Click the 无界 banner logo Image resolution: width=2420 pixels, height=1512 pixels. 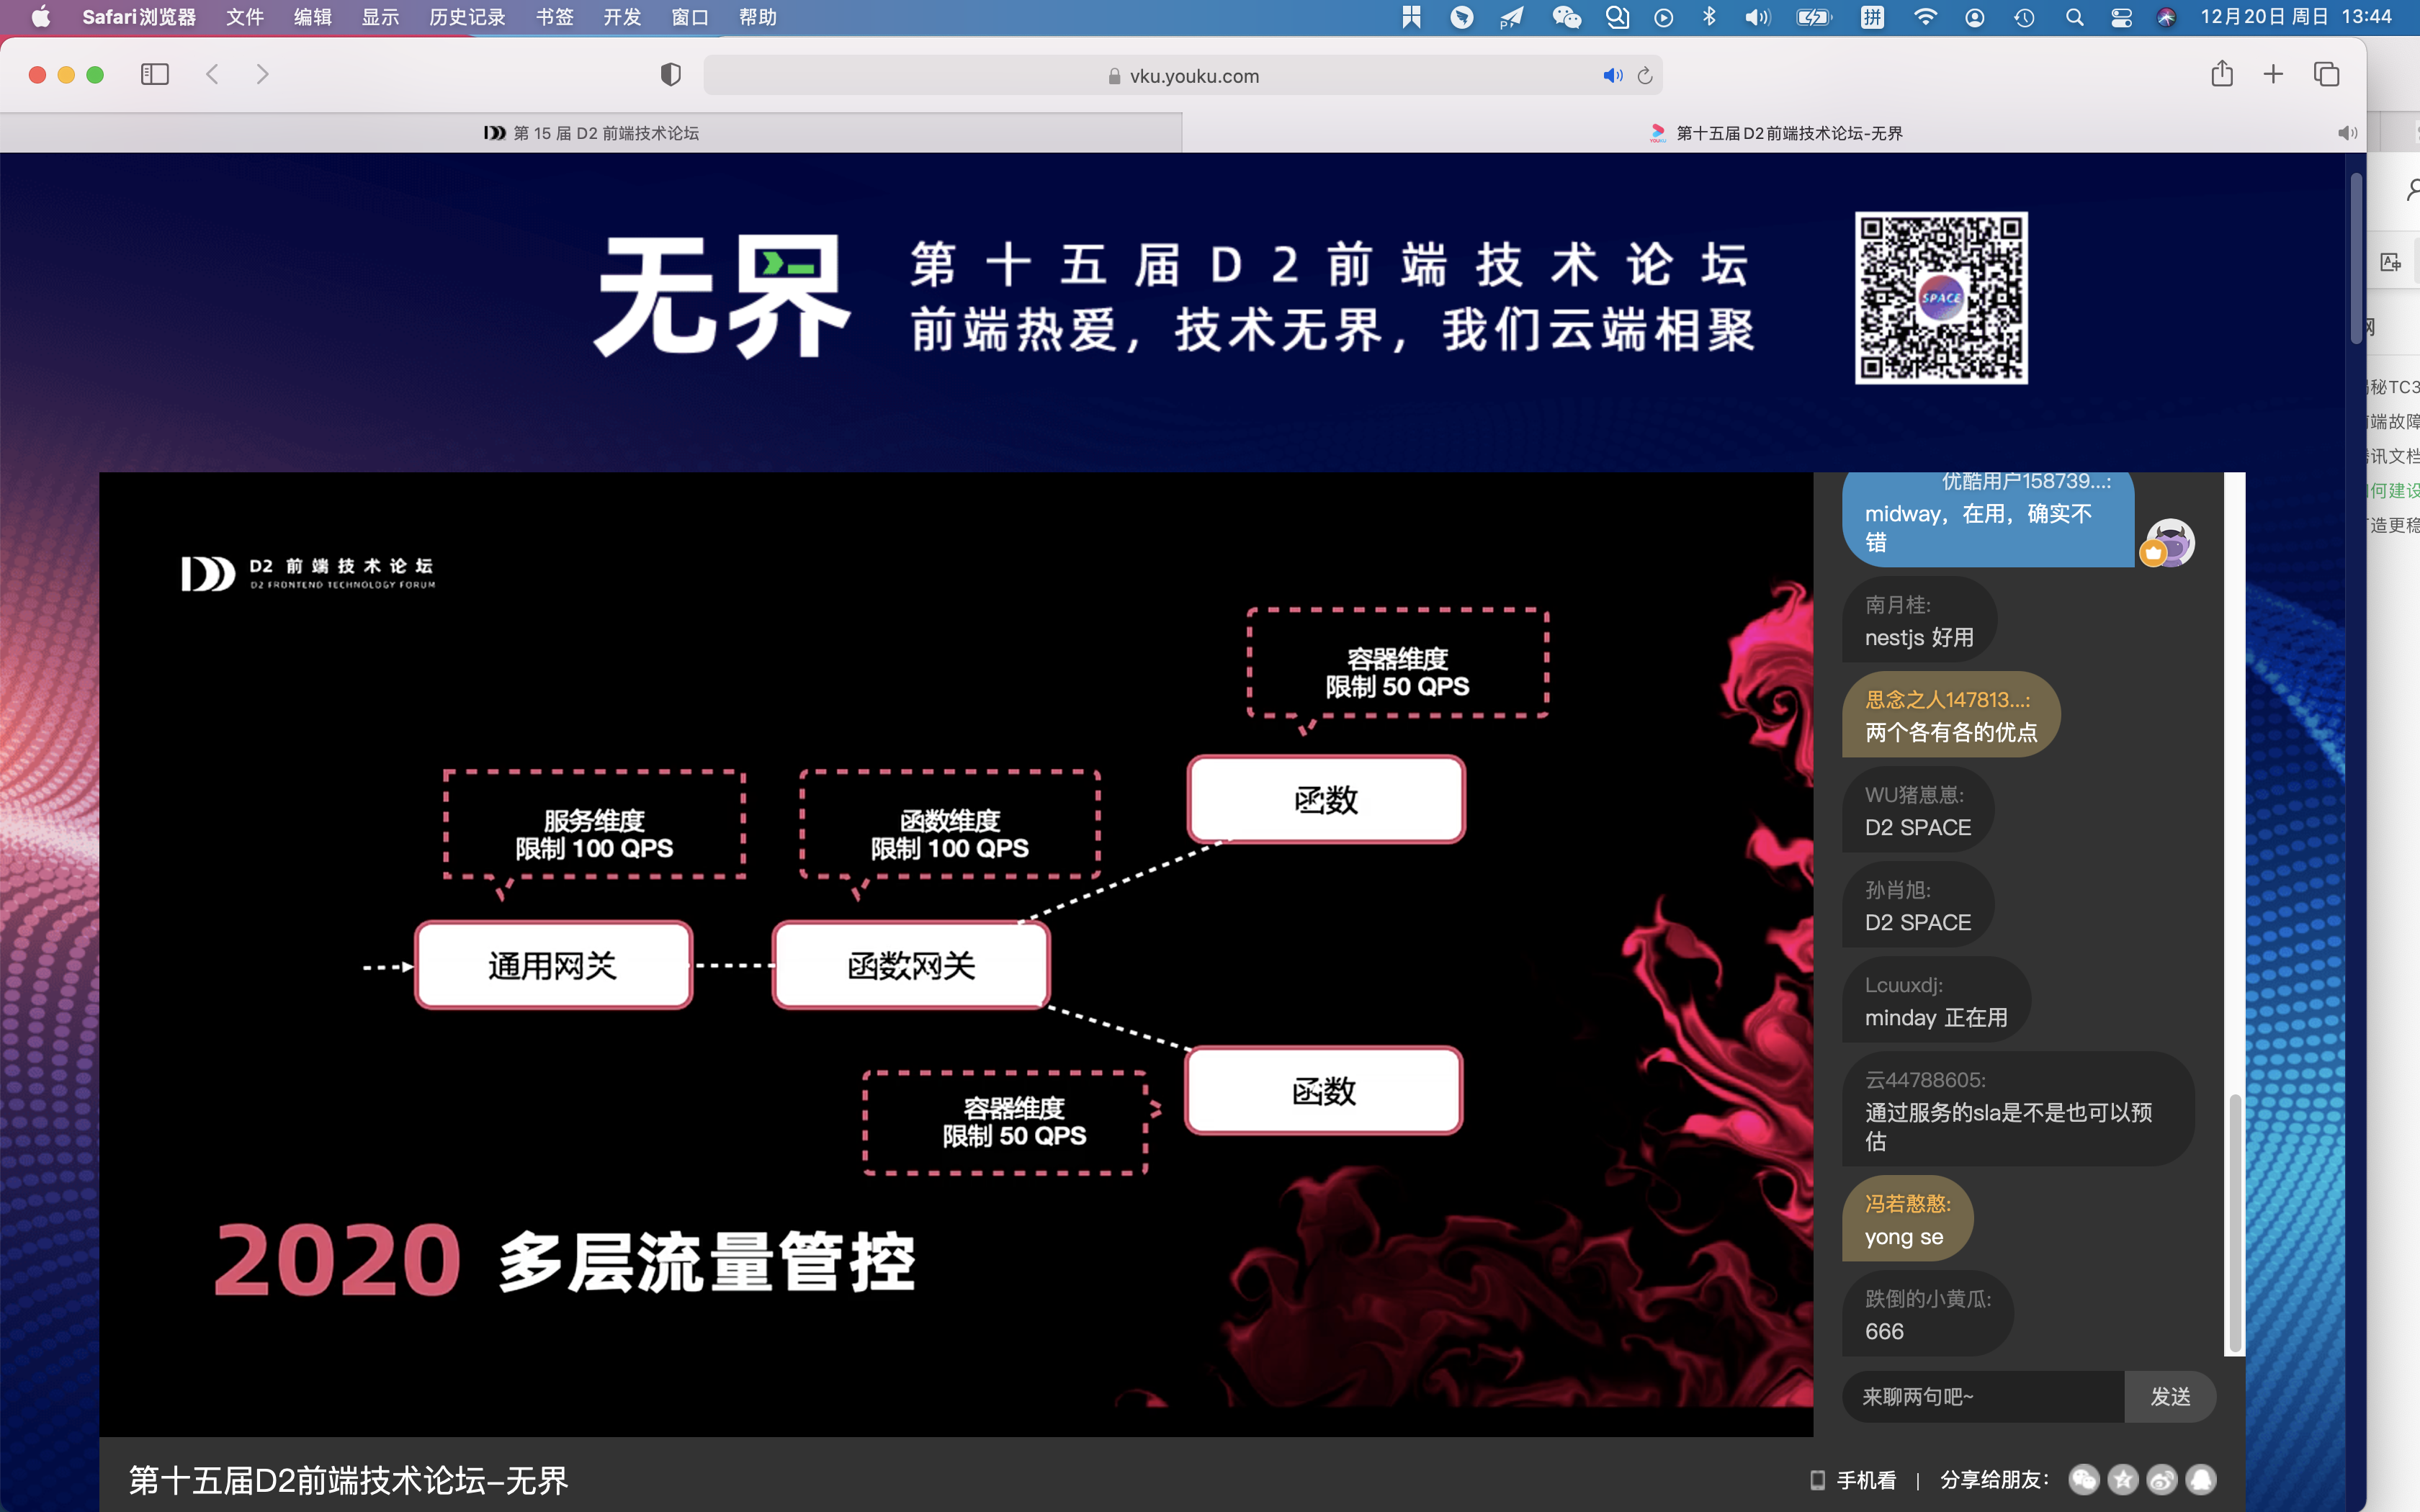click(722, 297)
